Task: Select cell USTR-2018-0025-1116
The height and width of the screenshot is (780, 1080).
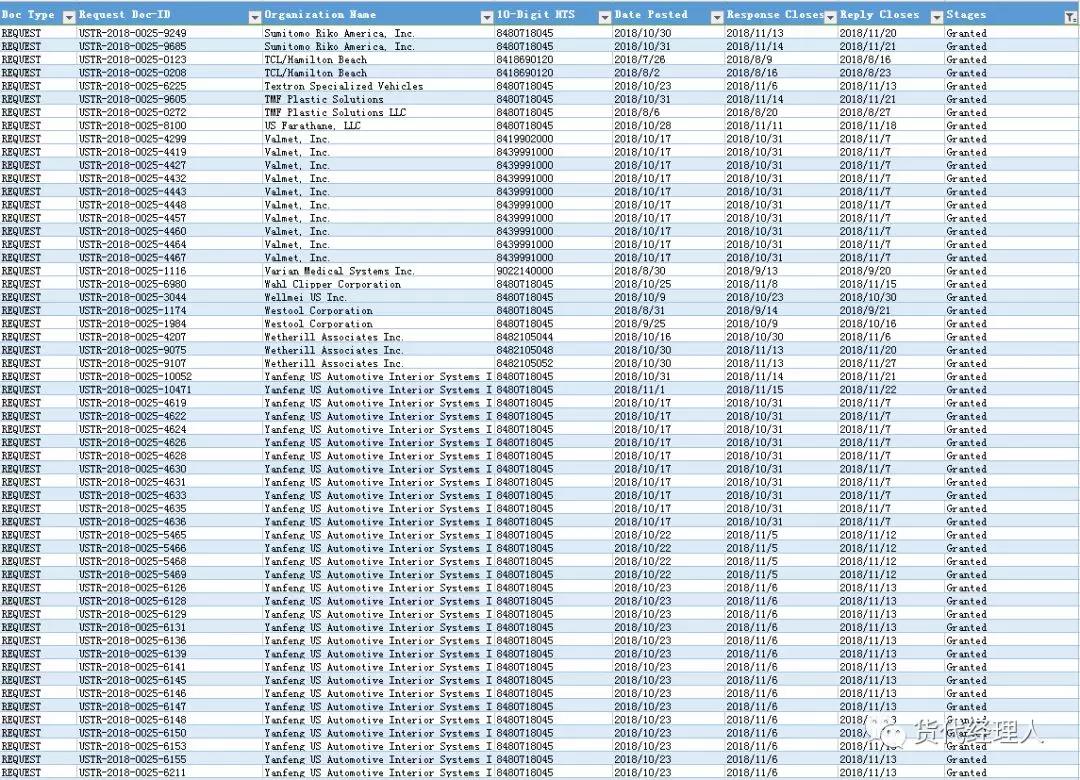Action: pyautogui.click(x=169, y=271)
